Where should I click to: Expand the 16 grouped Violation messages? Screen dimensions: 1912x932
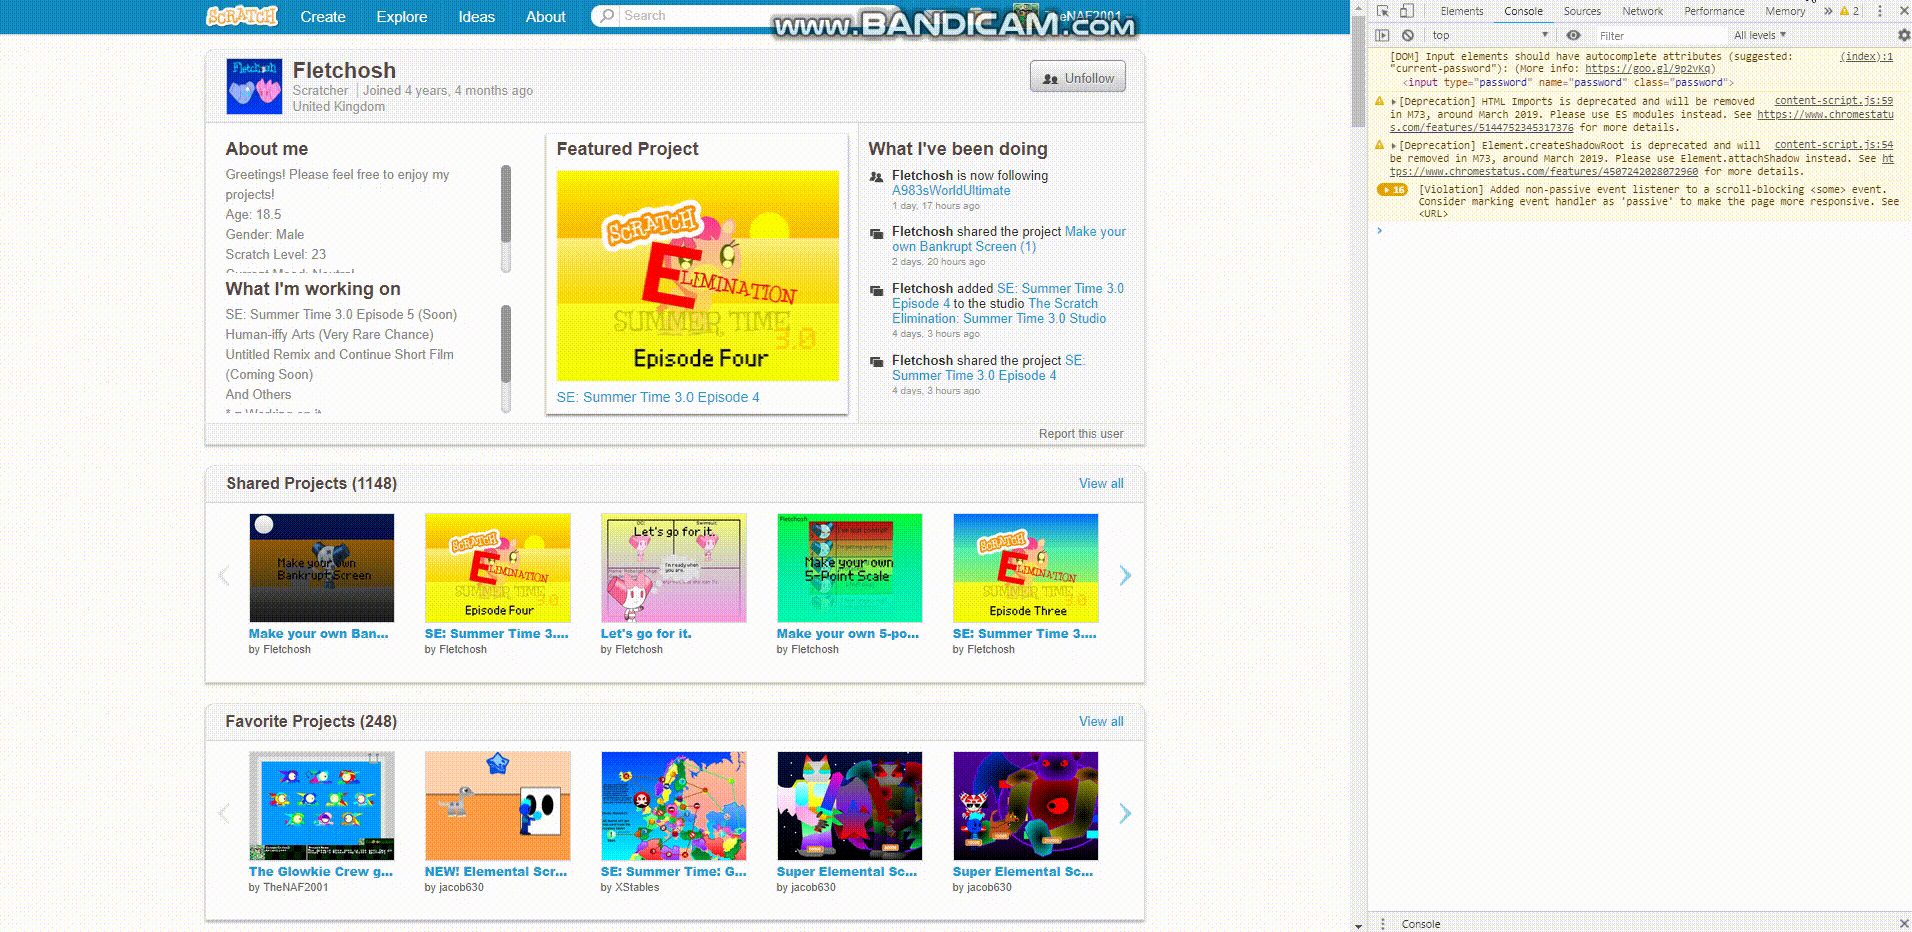(x=1392, y=189)
